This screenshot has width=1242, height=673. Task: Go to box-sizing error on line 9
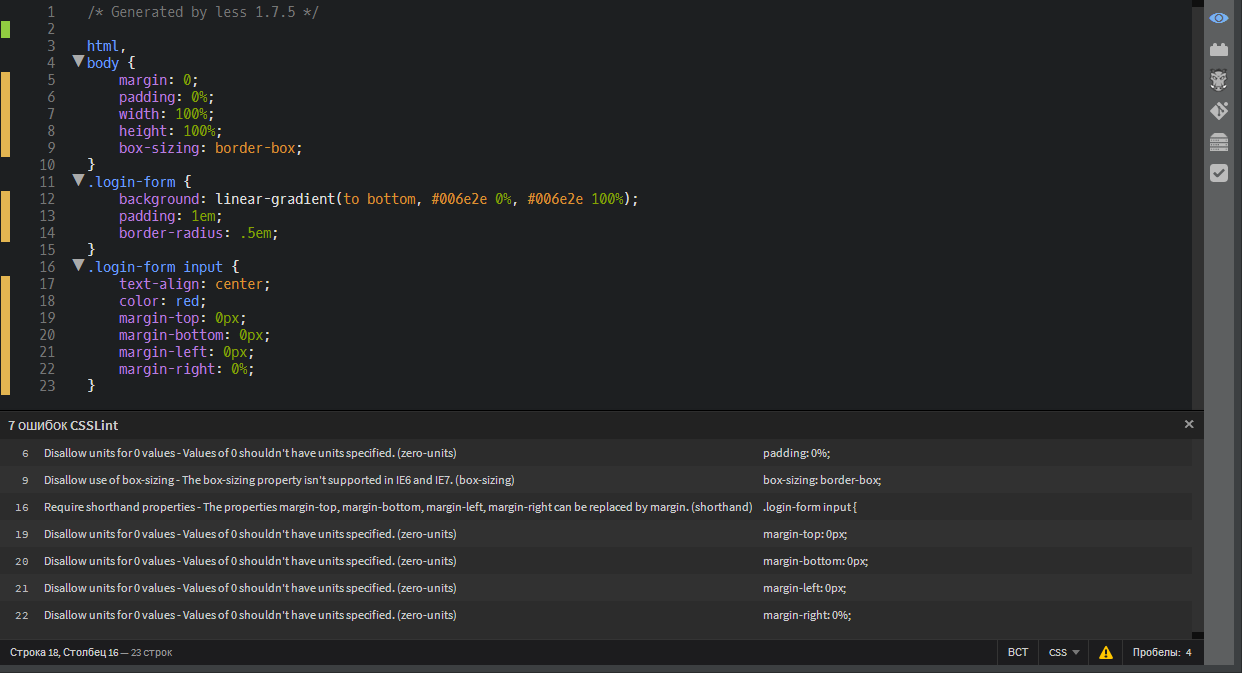279,480
